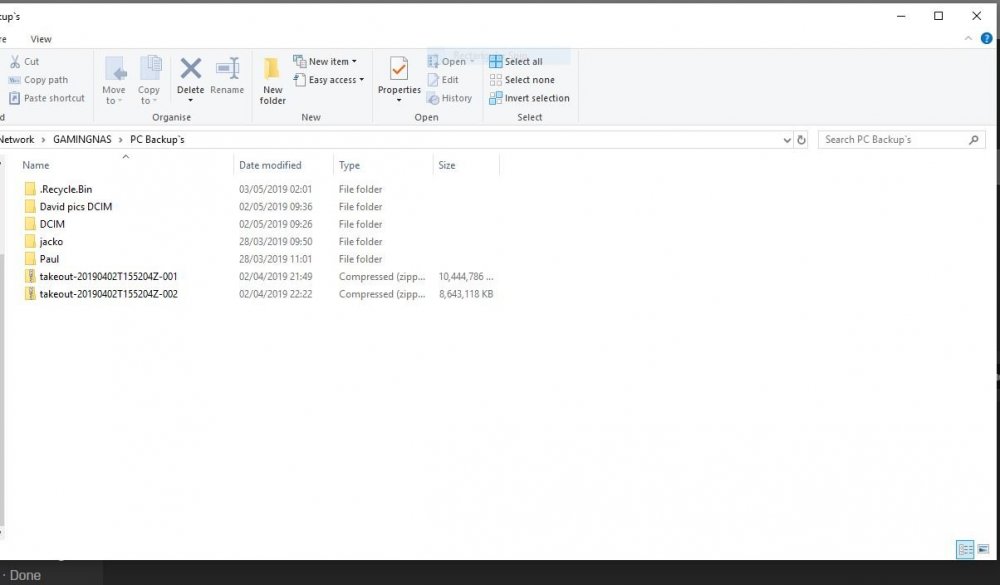This screenshot has height=585, width=1000.
Task: Click PC Backup's in the breadcrumb path
Action: tap(157, 140)
